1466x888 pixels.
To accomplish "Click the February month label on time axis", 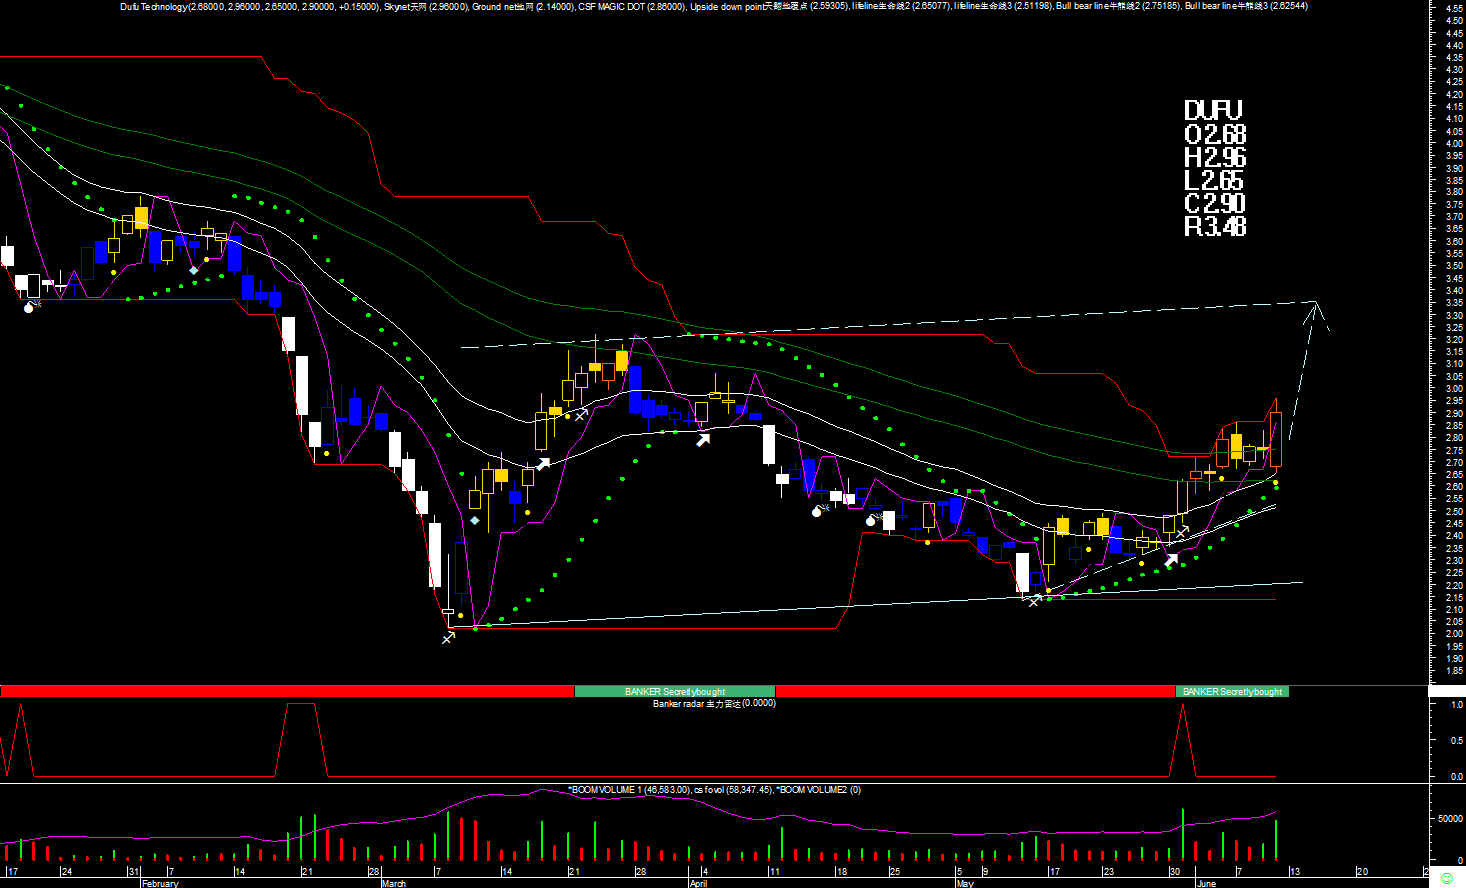I will pyautogui.click(x=160, y=883).
